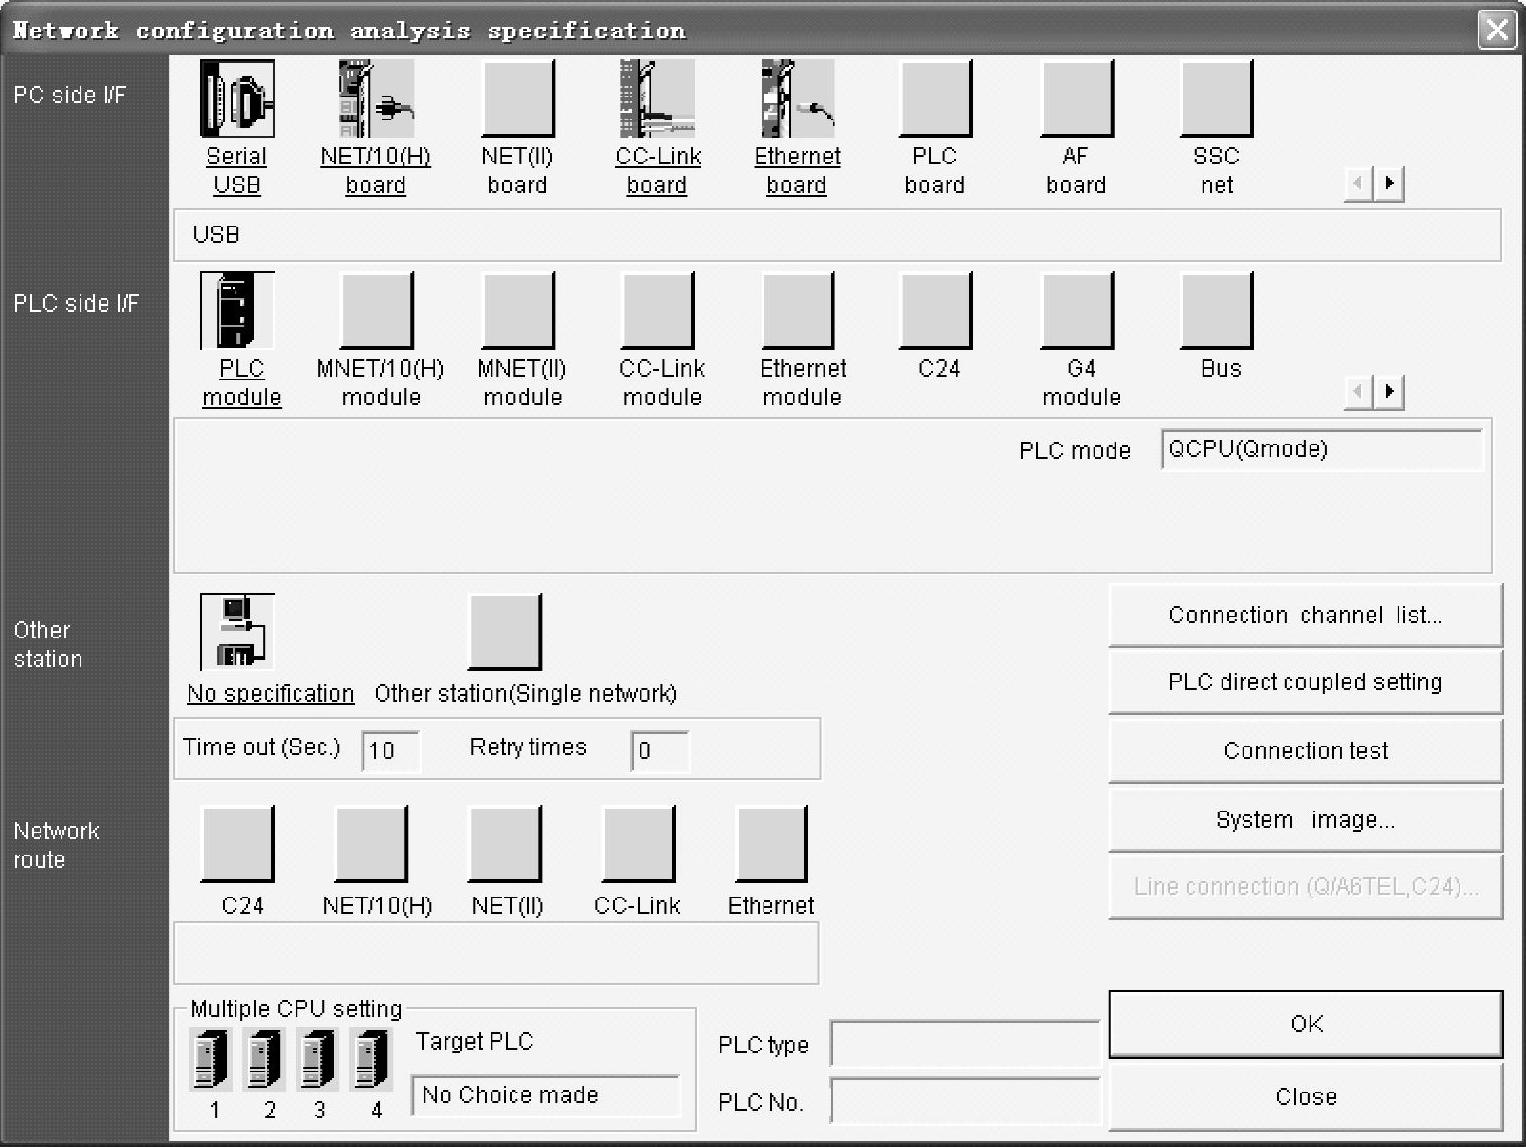Run the Connection test
This screenshot has width=1526, height=1147.
tap(1305, 751)
